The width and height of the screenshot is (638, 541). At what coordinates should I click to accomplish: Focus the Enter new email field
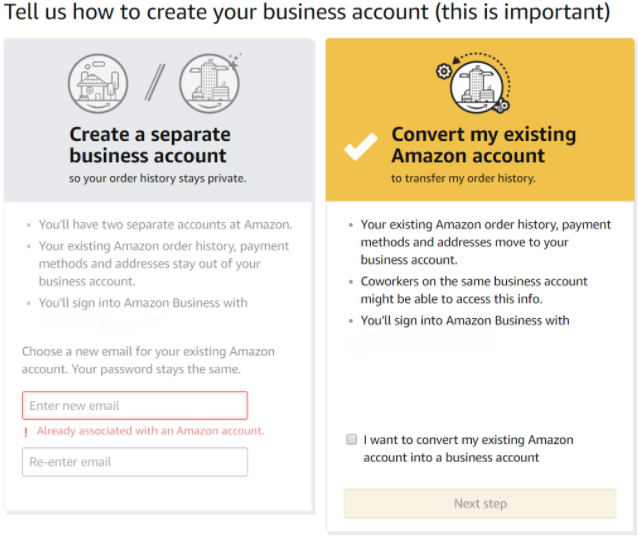pyautogui.click(x=135, y=405)
